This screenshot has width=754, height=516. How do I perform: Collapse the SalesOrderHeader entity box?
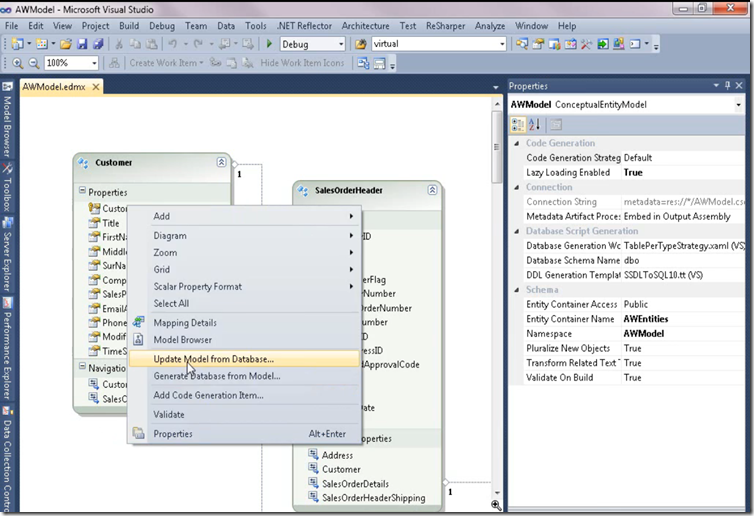432,190
